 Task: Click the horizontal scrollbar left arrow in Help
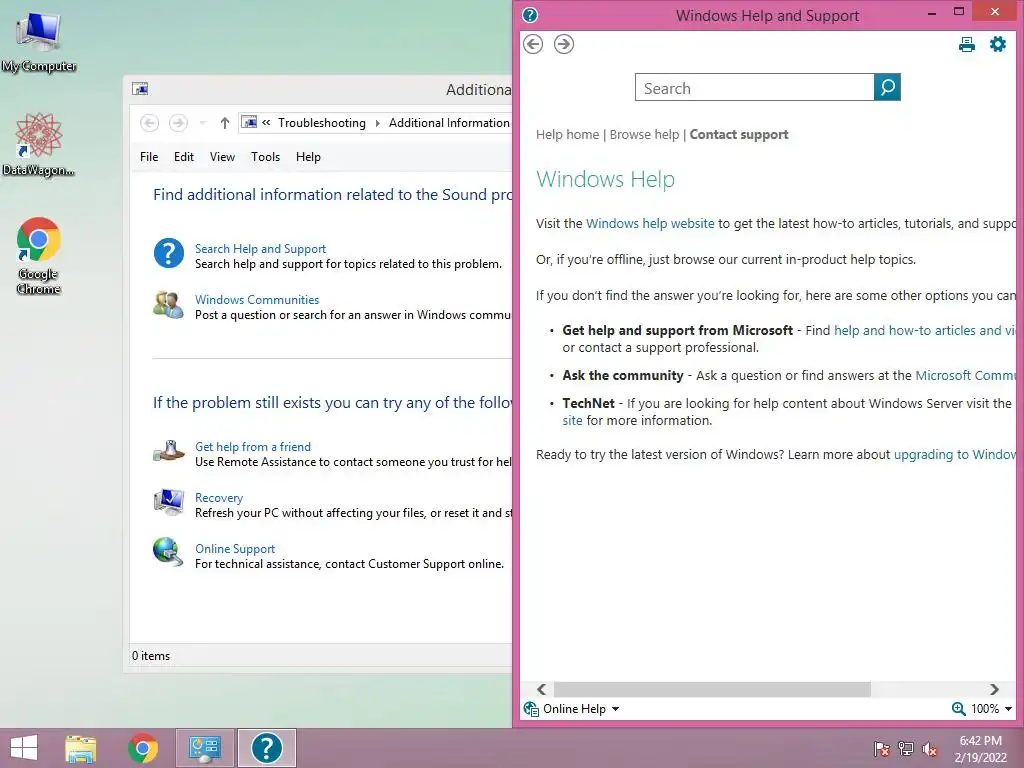click(x=541, y=689)
